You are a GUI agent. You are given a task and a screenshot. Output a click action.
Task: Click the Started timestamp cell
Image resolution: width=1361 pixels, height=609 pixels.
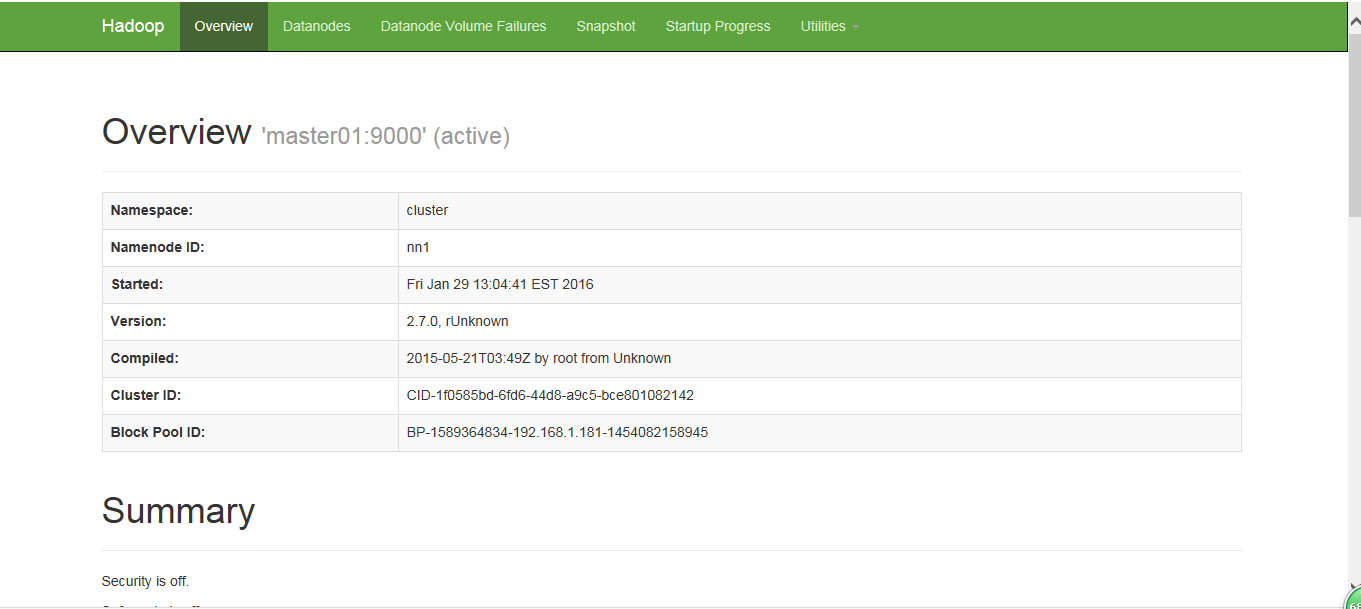(500, 284)
